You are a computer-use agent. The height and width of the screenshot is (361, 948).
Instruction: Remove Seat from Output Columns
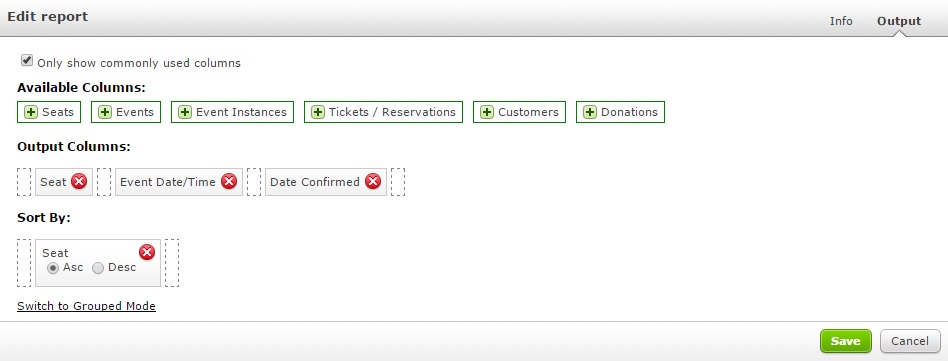click(79, 181)
